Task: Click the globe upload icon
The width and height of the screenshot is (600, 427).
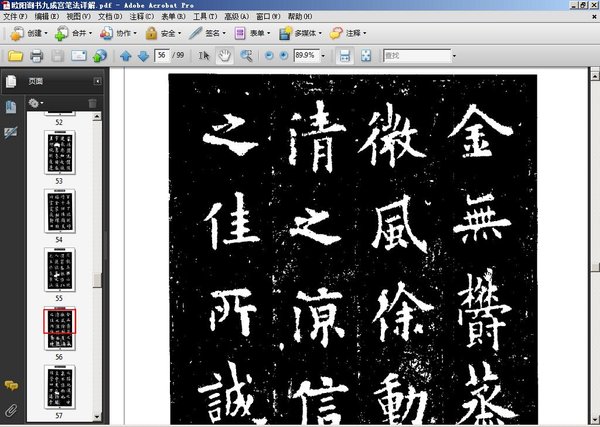Action: tap(100, 56)
